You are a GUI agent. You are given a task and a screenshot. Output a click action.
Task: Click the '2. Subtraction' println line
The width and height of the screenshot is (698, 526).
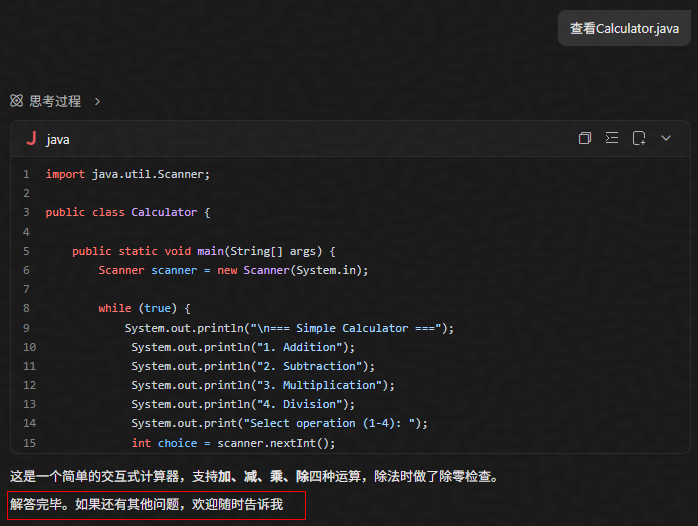[253, 366]
